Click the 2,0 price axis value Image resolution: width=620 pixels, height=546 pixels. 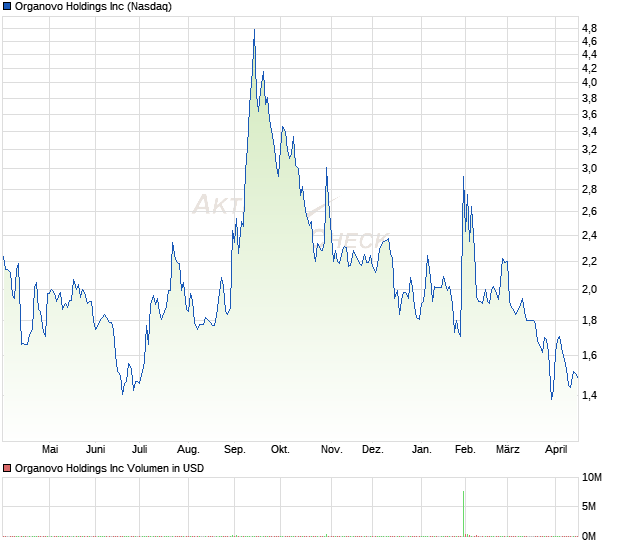[x=589, y=289]
